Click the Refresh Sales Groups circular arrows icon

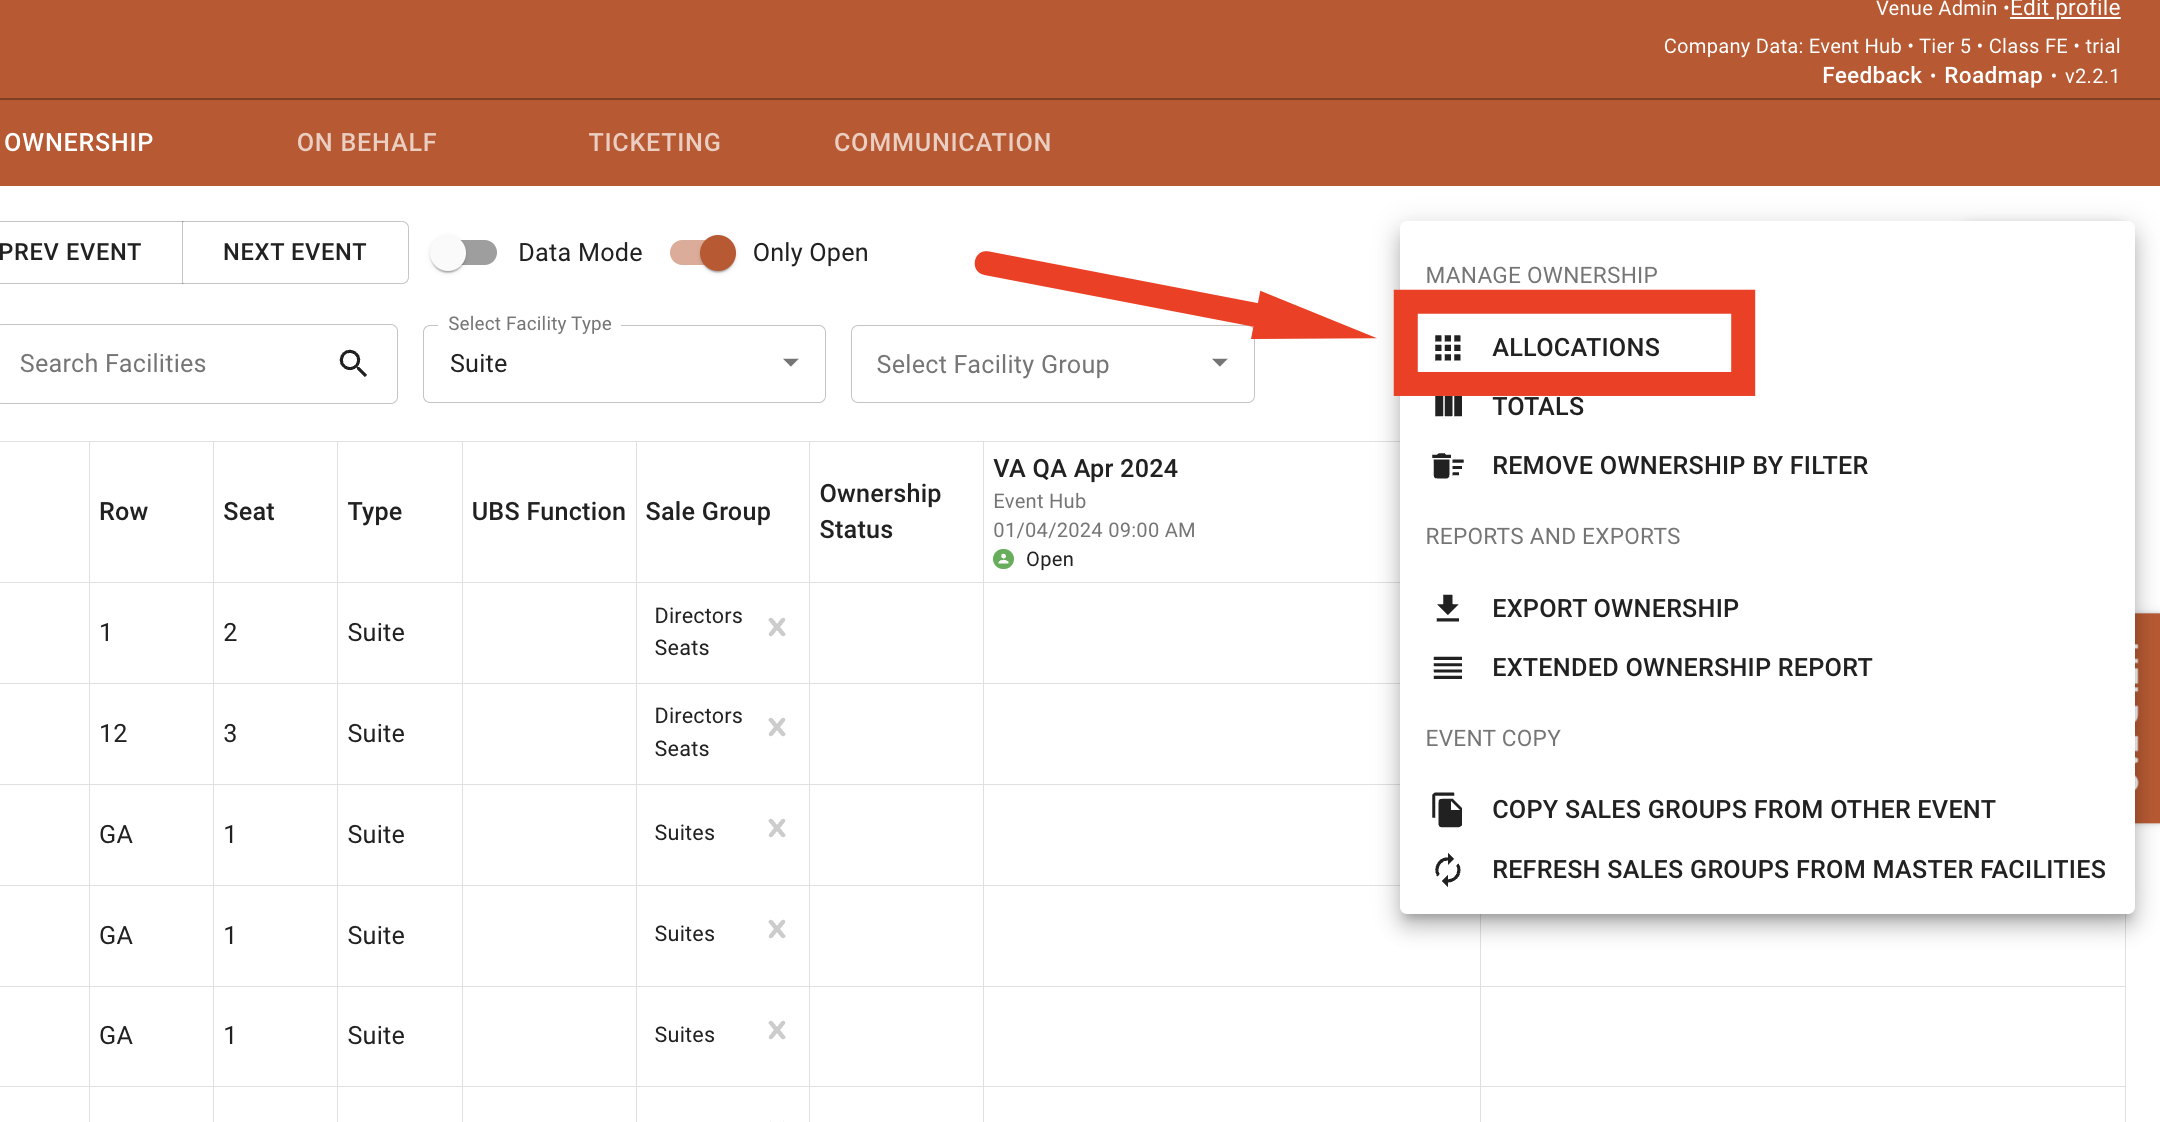pyautogui.click(x=1447, y=870)
